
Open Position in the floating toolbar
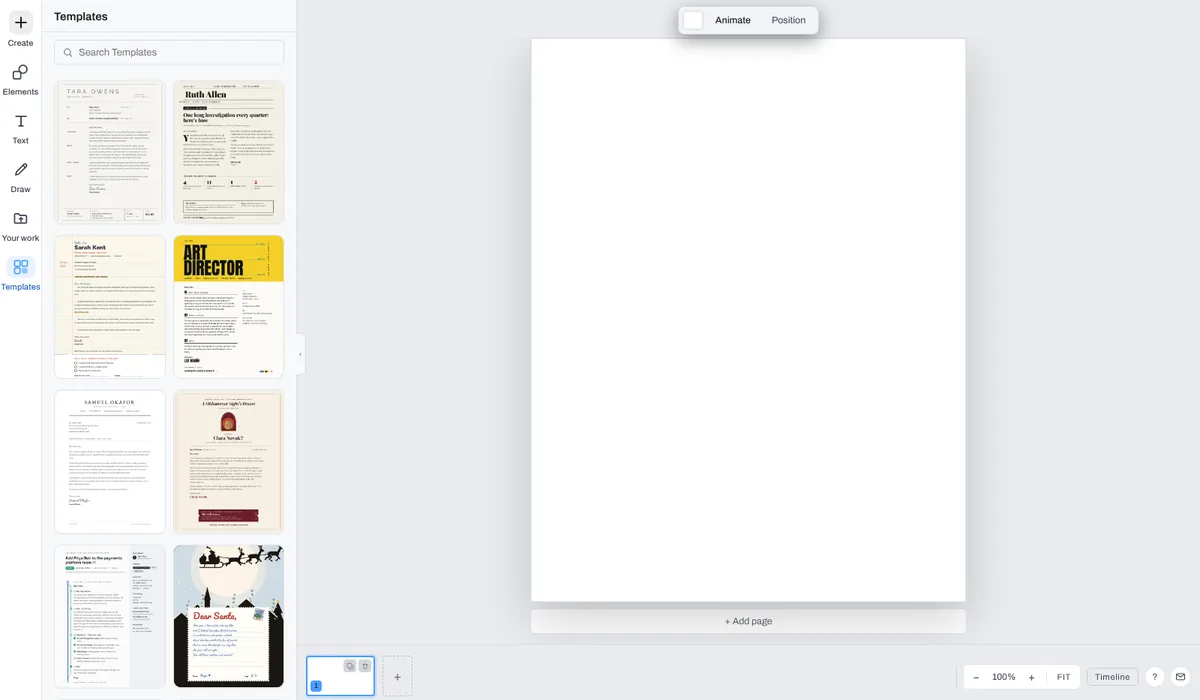pos(788,20)
